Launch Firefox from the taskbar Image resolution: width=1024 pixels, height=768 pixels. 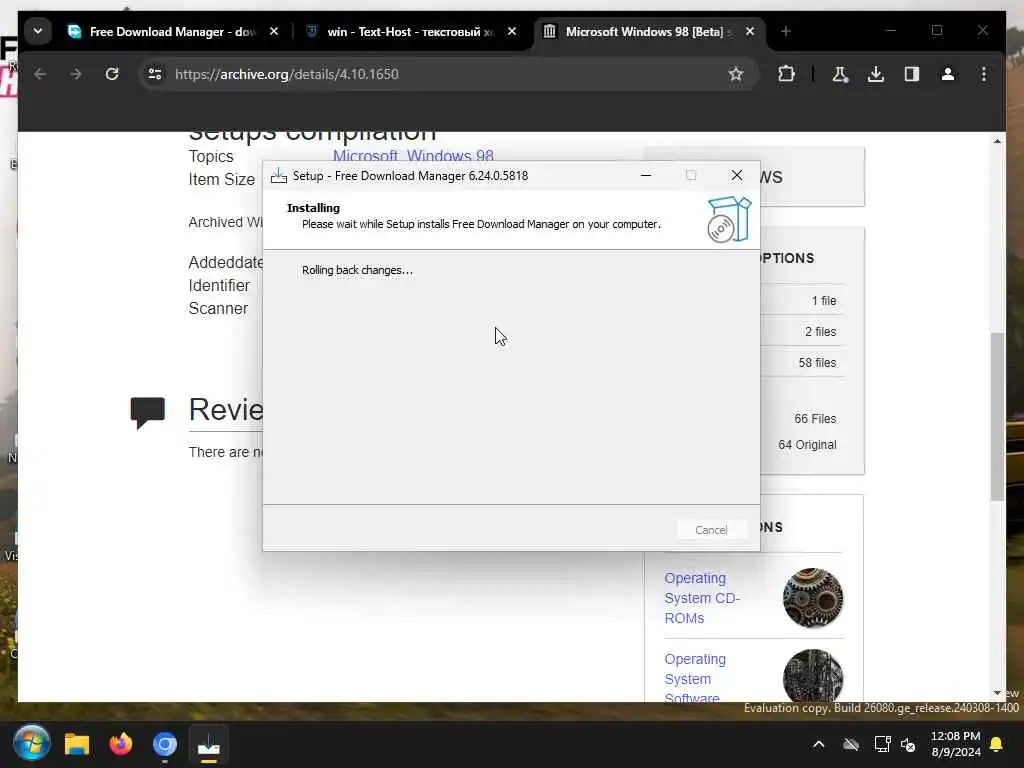120,744
